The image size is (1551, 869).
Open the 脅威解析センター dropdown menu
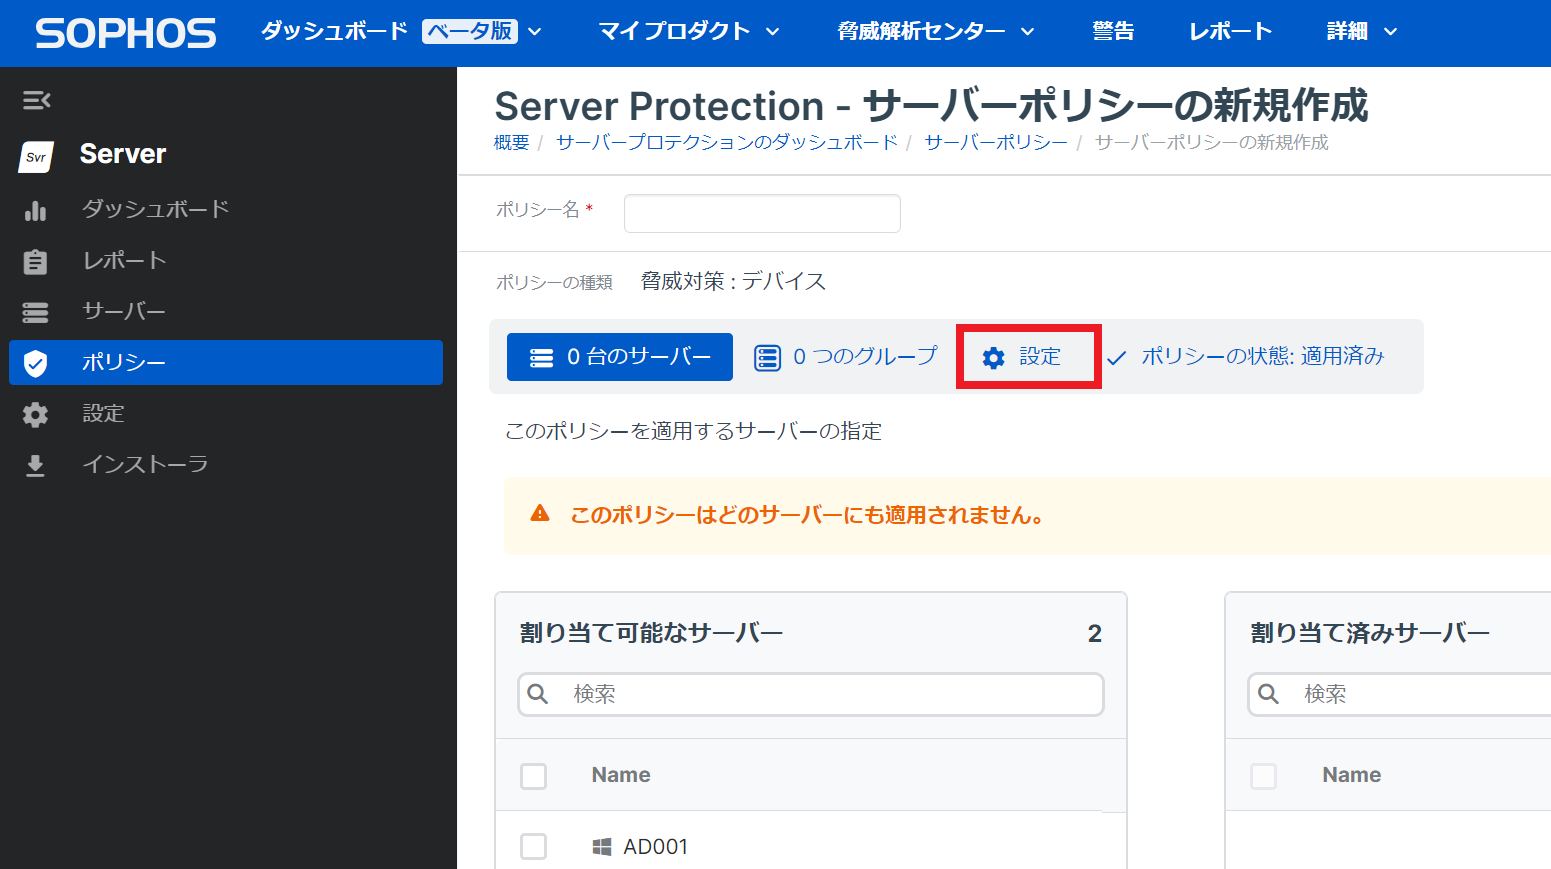(x=936, y=32)
